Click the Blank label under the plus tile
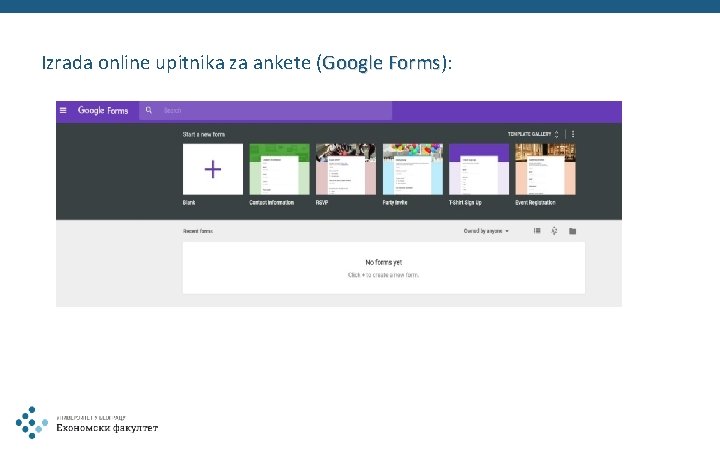Screen dimensions: 720x450 point(189,202)
